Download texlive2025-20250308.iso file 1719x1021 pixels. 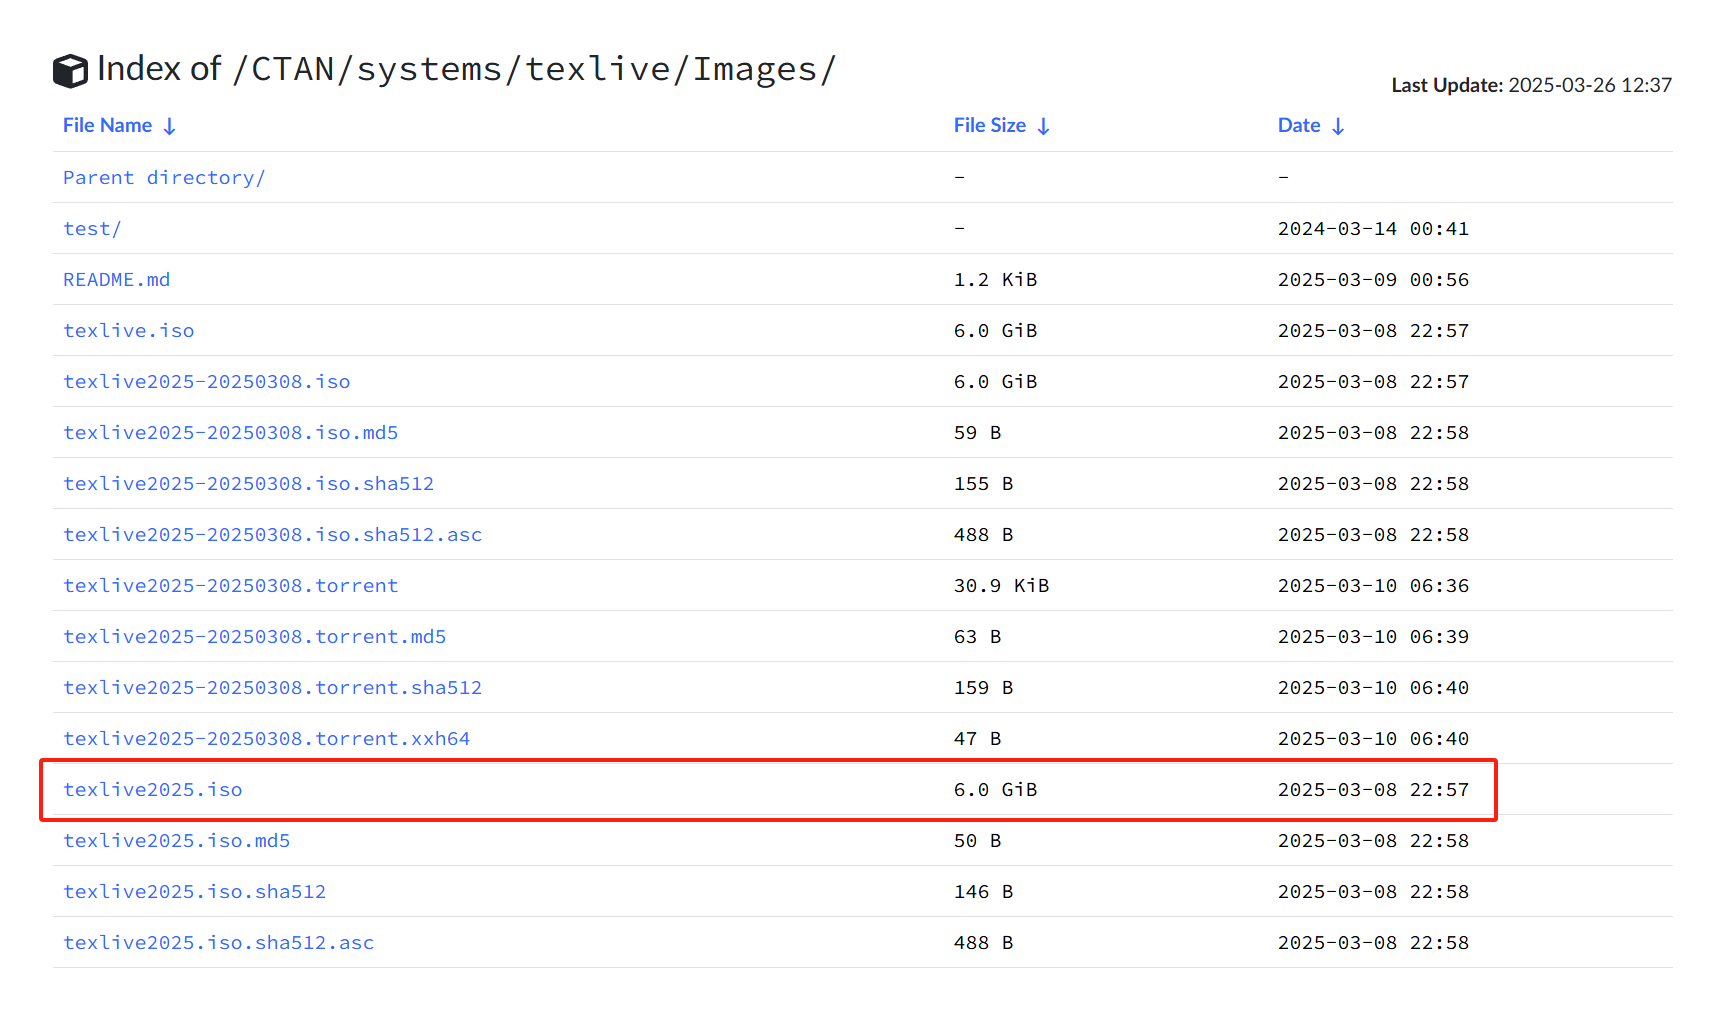point(206,382)
